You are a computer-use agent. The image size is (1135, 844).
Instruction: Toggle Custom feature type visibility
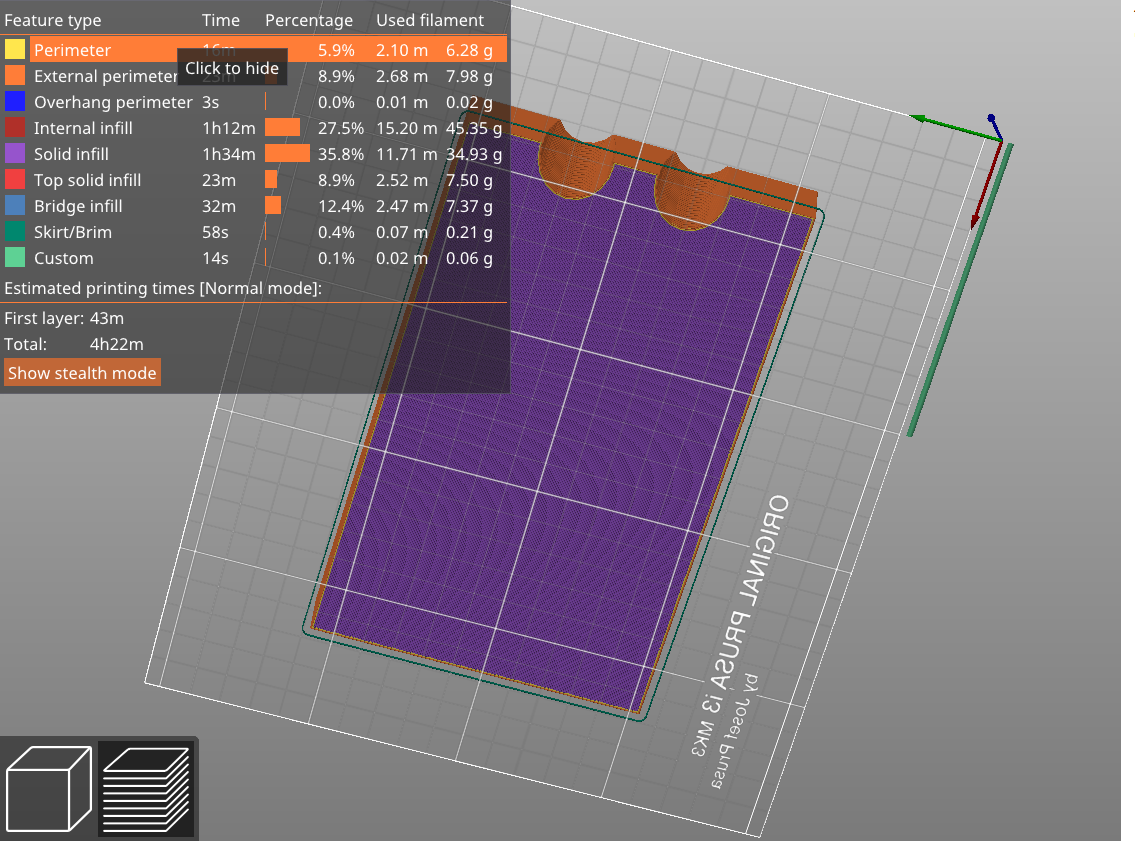pyautogui.click(x=255, y=258)
